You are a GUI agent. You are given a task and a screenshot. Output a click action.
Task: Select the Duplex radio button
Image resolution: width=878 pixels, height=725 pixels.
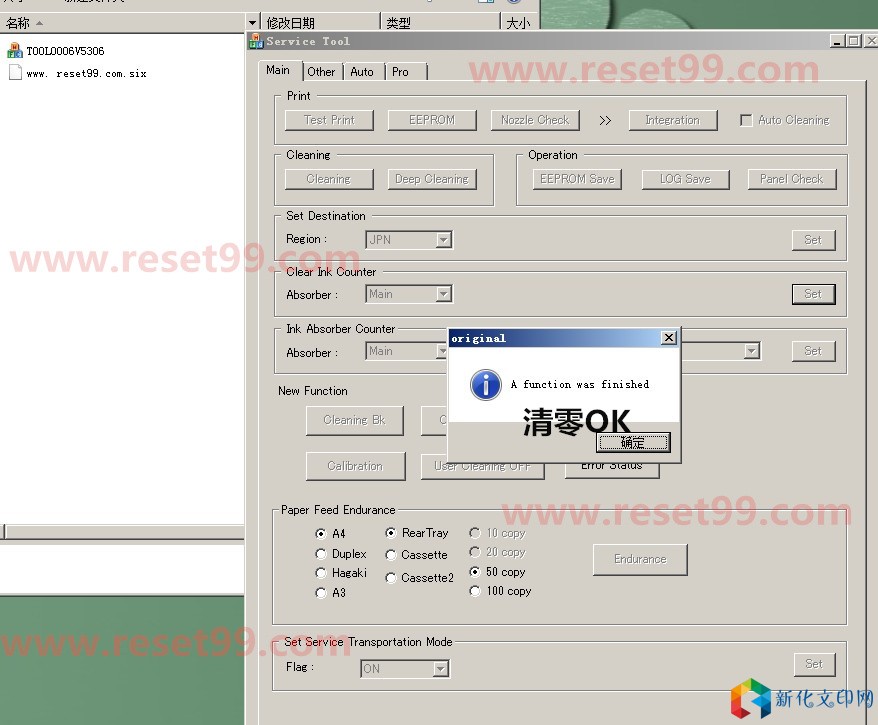click(x=321, y=554)
